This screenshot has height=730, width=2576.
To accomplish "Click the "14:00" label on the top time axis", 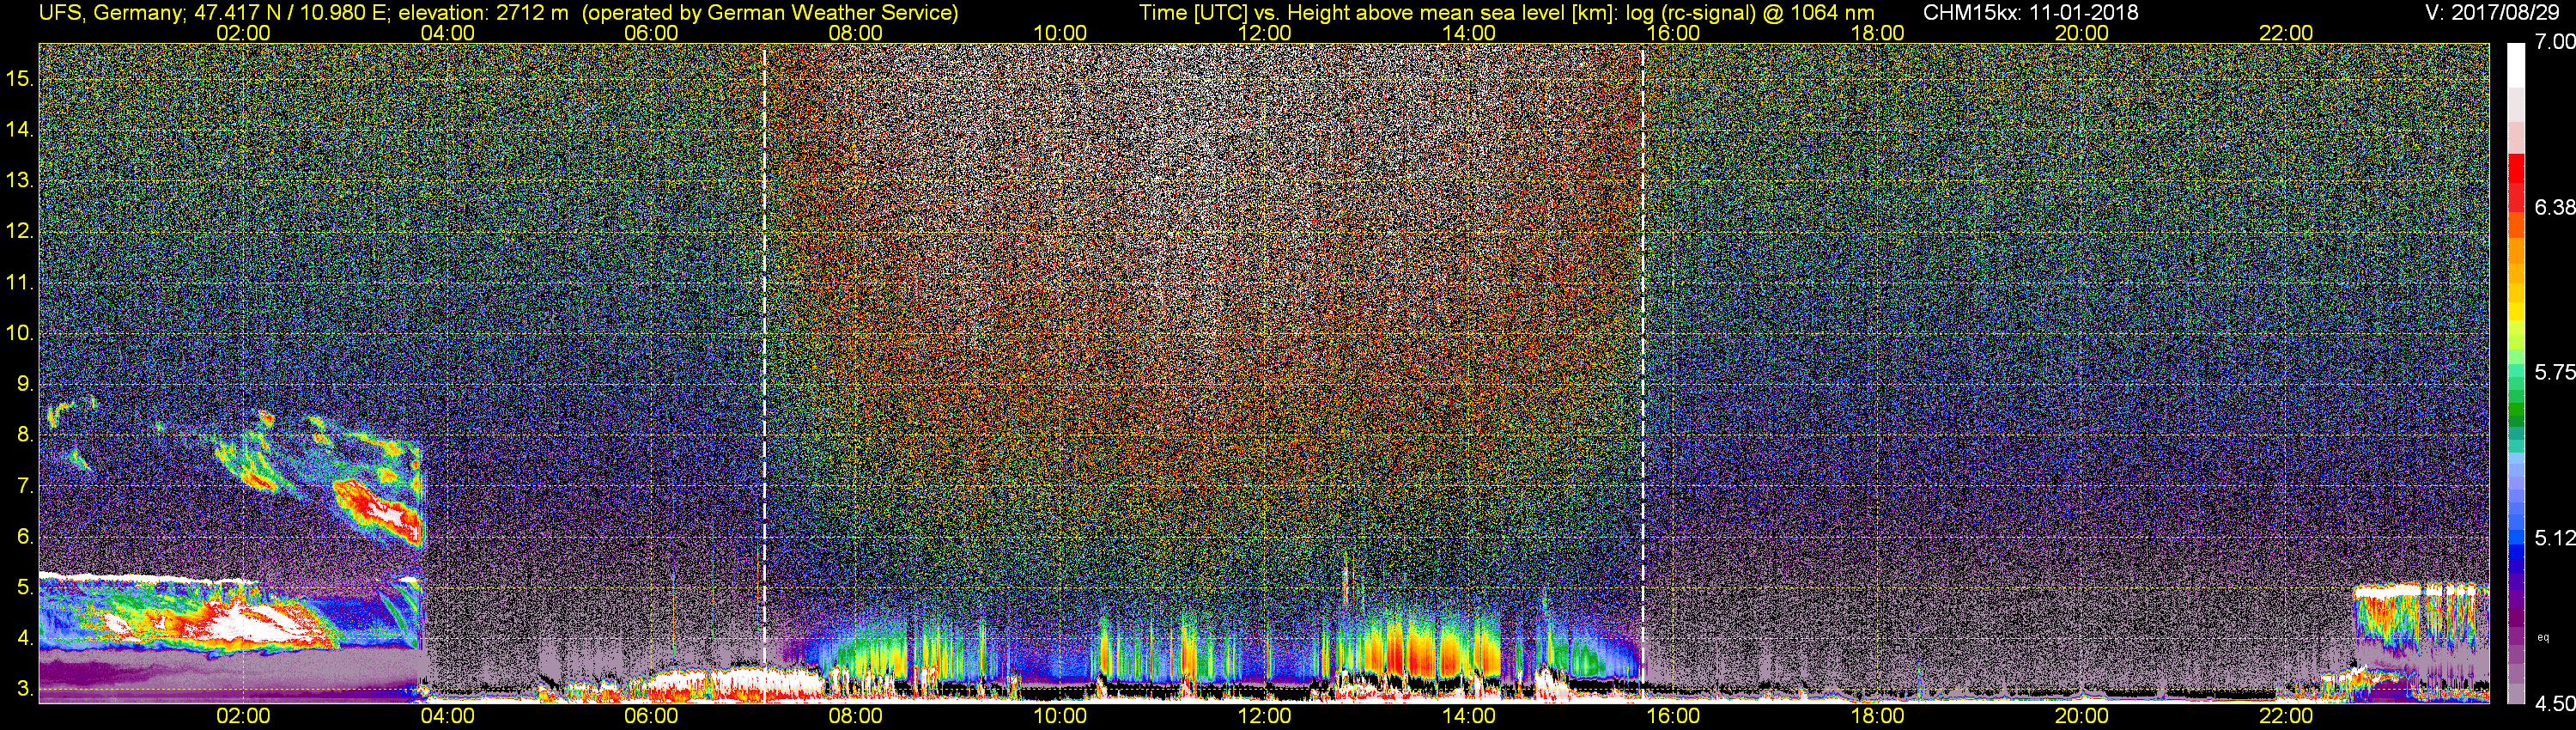I will pyautogui.click(x=1469, y=33).
